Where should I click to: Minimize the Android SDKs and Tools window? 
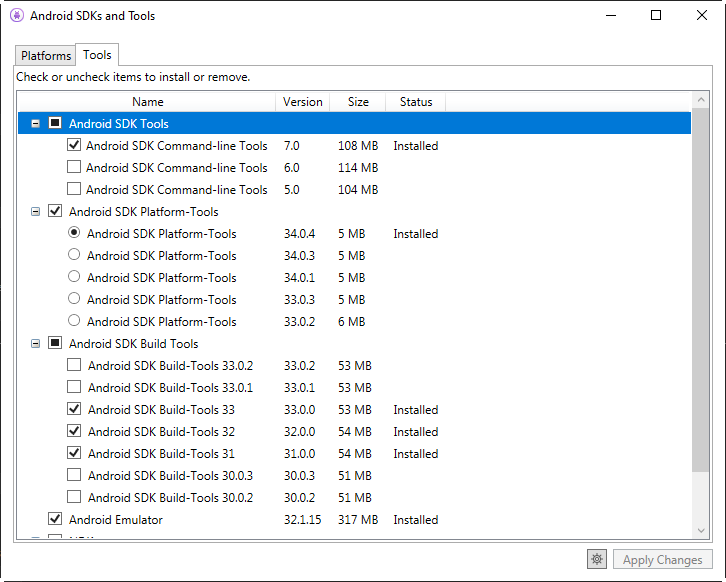coord(611,15)
